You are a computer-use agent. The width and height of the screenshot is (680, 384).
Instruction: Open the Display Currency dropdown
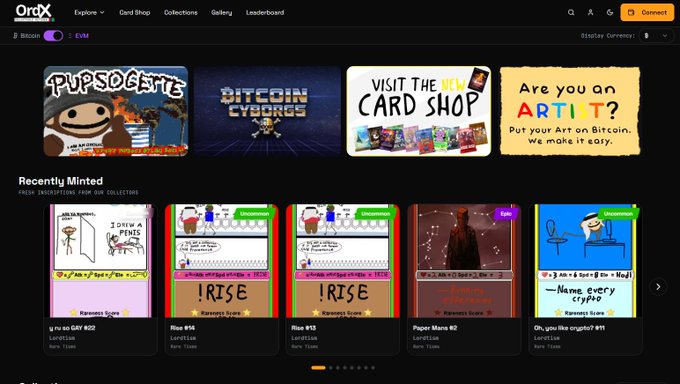655,36
